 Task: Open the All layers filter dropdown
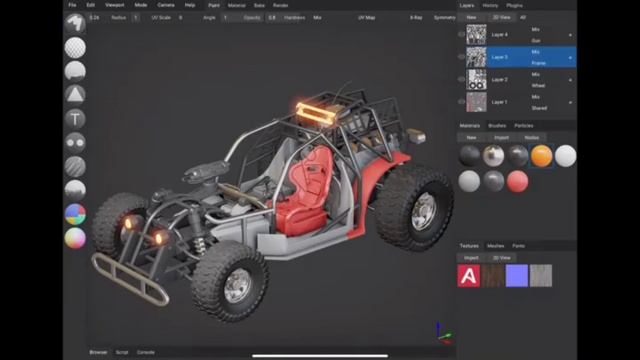point(523,18)
